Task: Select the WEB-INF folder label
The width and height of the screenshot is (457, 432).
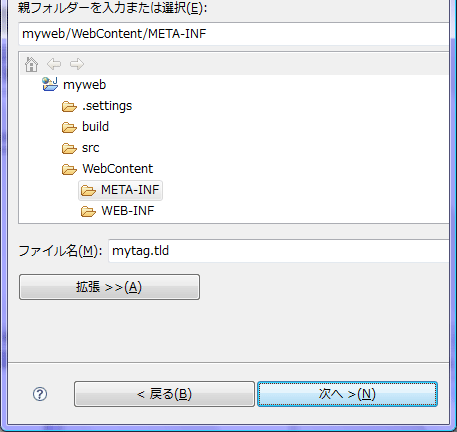Action: point(128,211)
